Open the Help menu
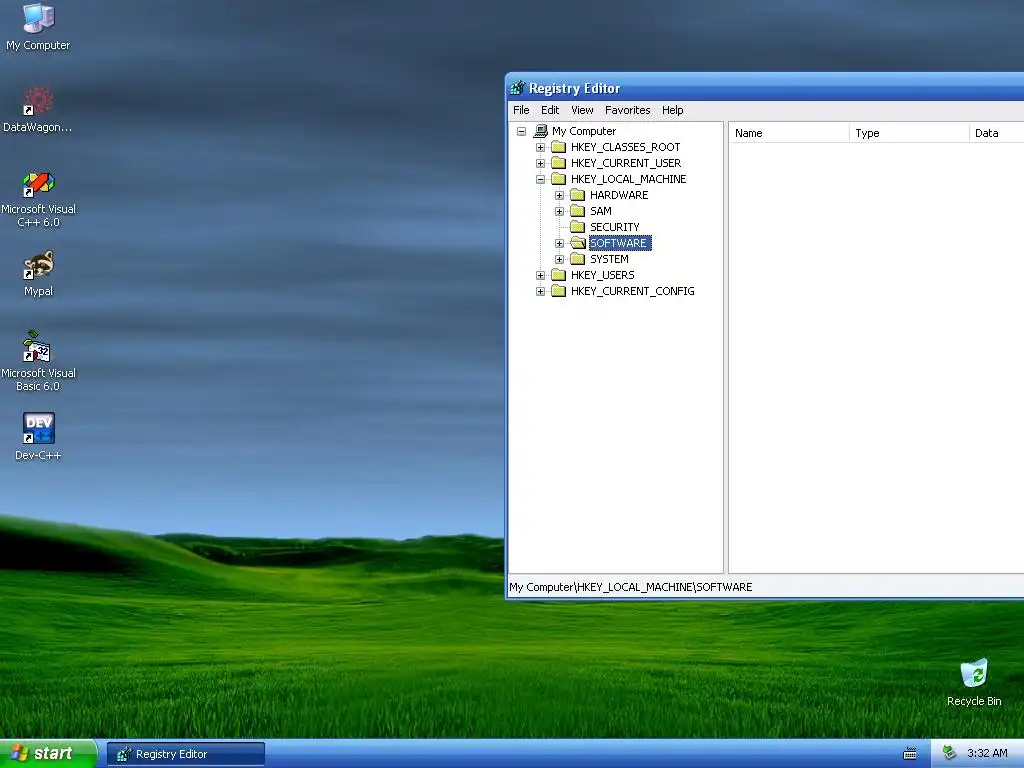Viewport: 1024px width, 768px height. point(672,110)
